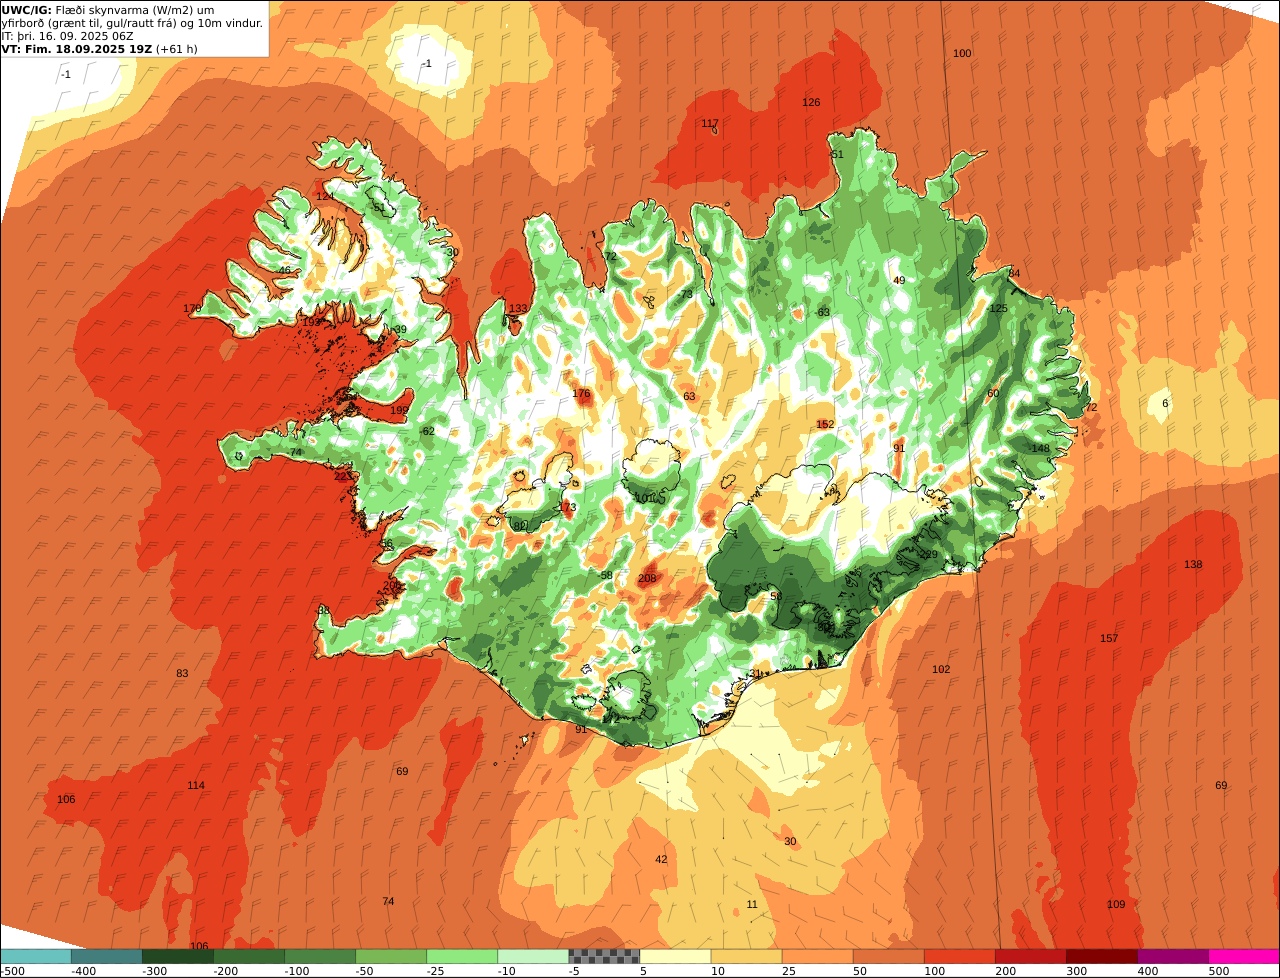Image resolution: width=1280 pixels, height=978 pixels.
Task: Click the value 42 south of Iceland
Action: tap(661, 860)
